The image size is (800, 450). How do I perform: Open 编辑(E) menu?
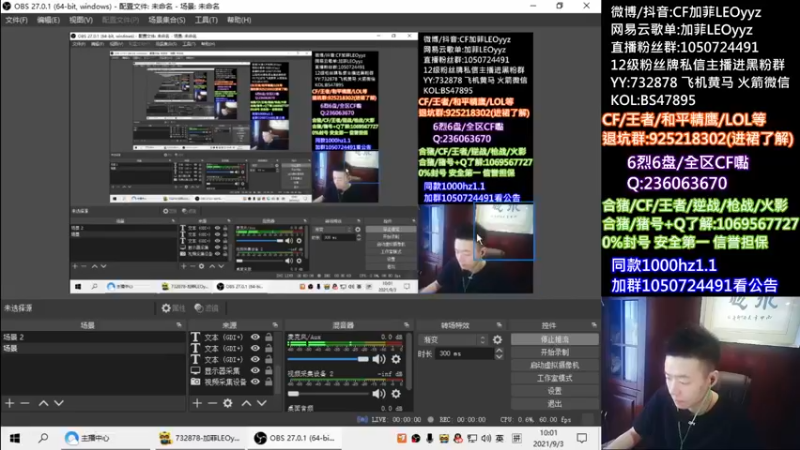(48, 20)
